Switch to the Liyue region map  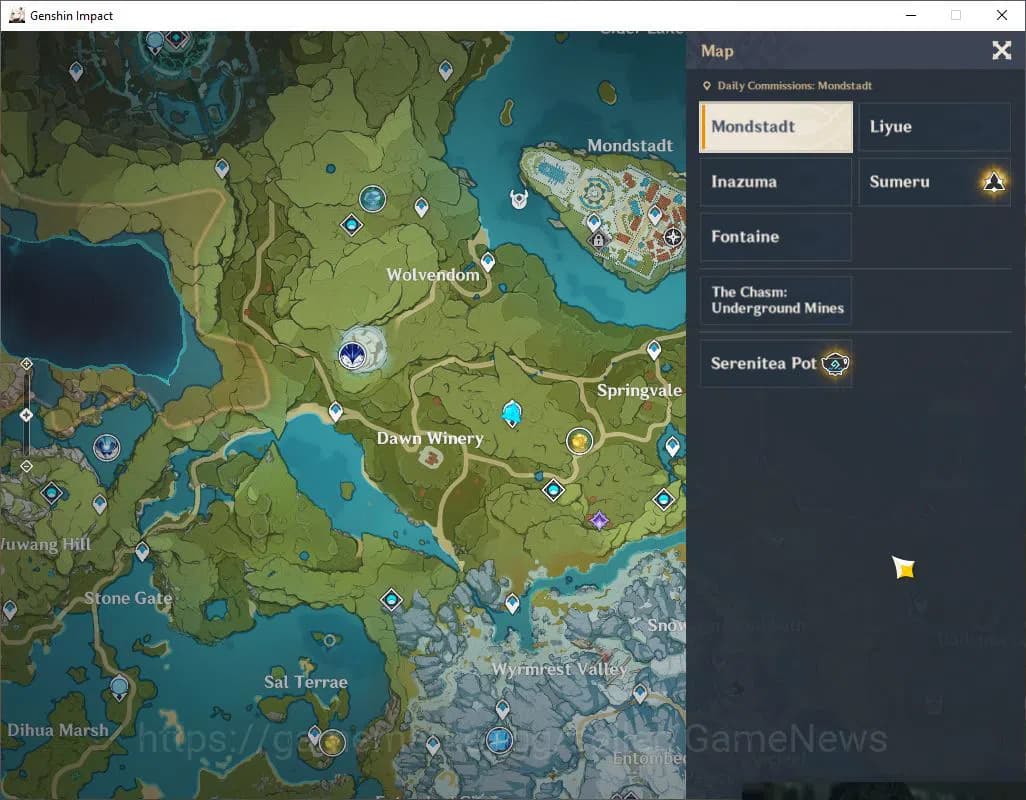click(x=934, y=127)
